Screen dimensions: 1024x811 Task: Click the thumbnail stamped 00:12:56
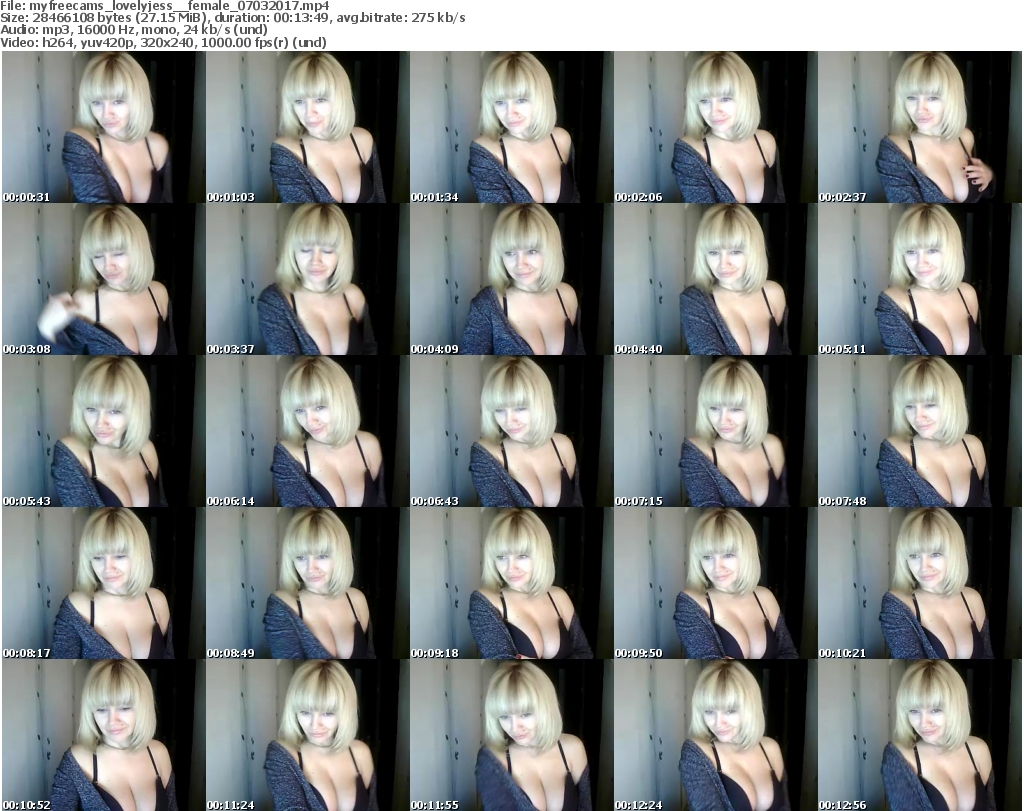(920, 735)
